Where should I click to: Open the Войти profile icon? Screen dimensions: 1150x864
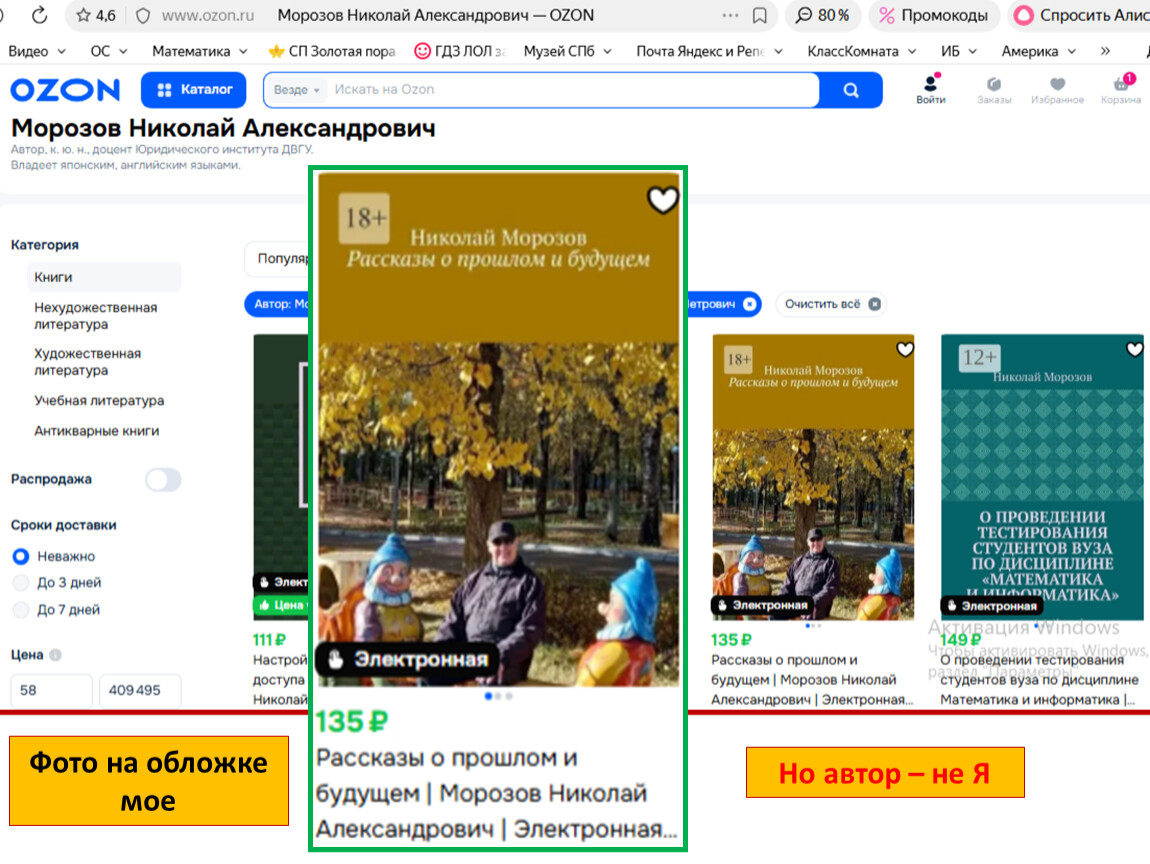[931, 89]
